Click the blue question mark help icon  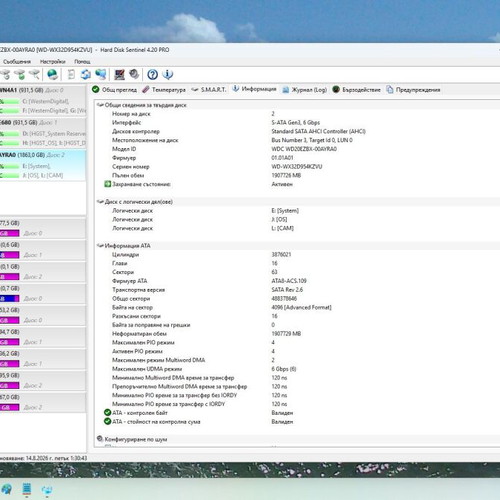[152, 74]
